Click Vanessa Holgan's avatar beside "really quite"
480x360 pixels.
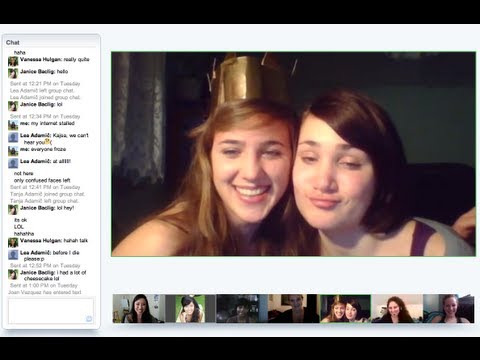(13, 61)
